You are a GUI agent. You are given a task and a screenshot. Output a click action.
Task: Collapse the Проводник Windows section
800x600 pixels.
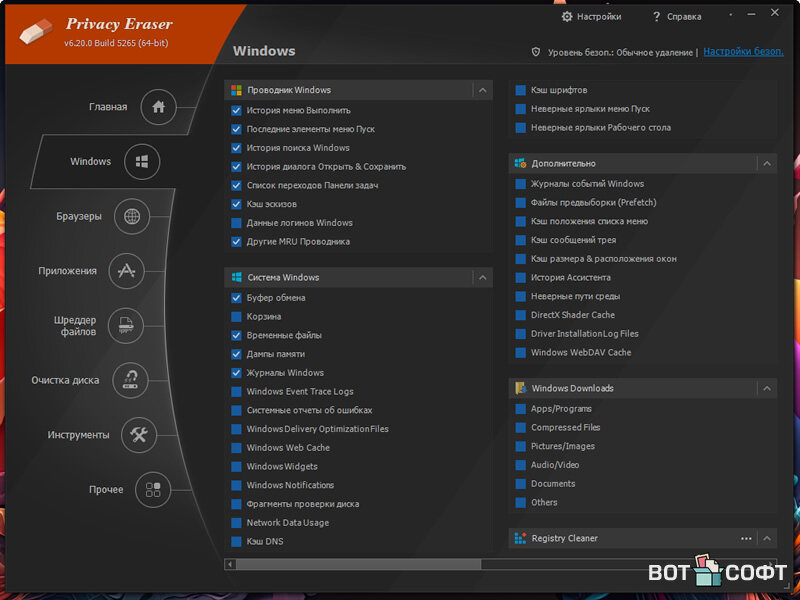click(483, 90)
